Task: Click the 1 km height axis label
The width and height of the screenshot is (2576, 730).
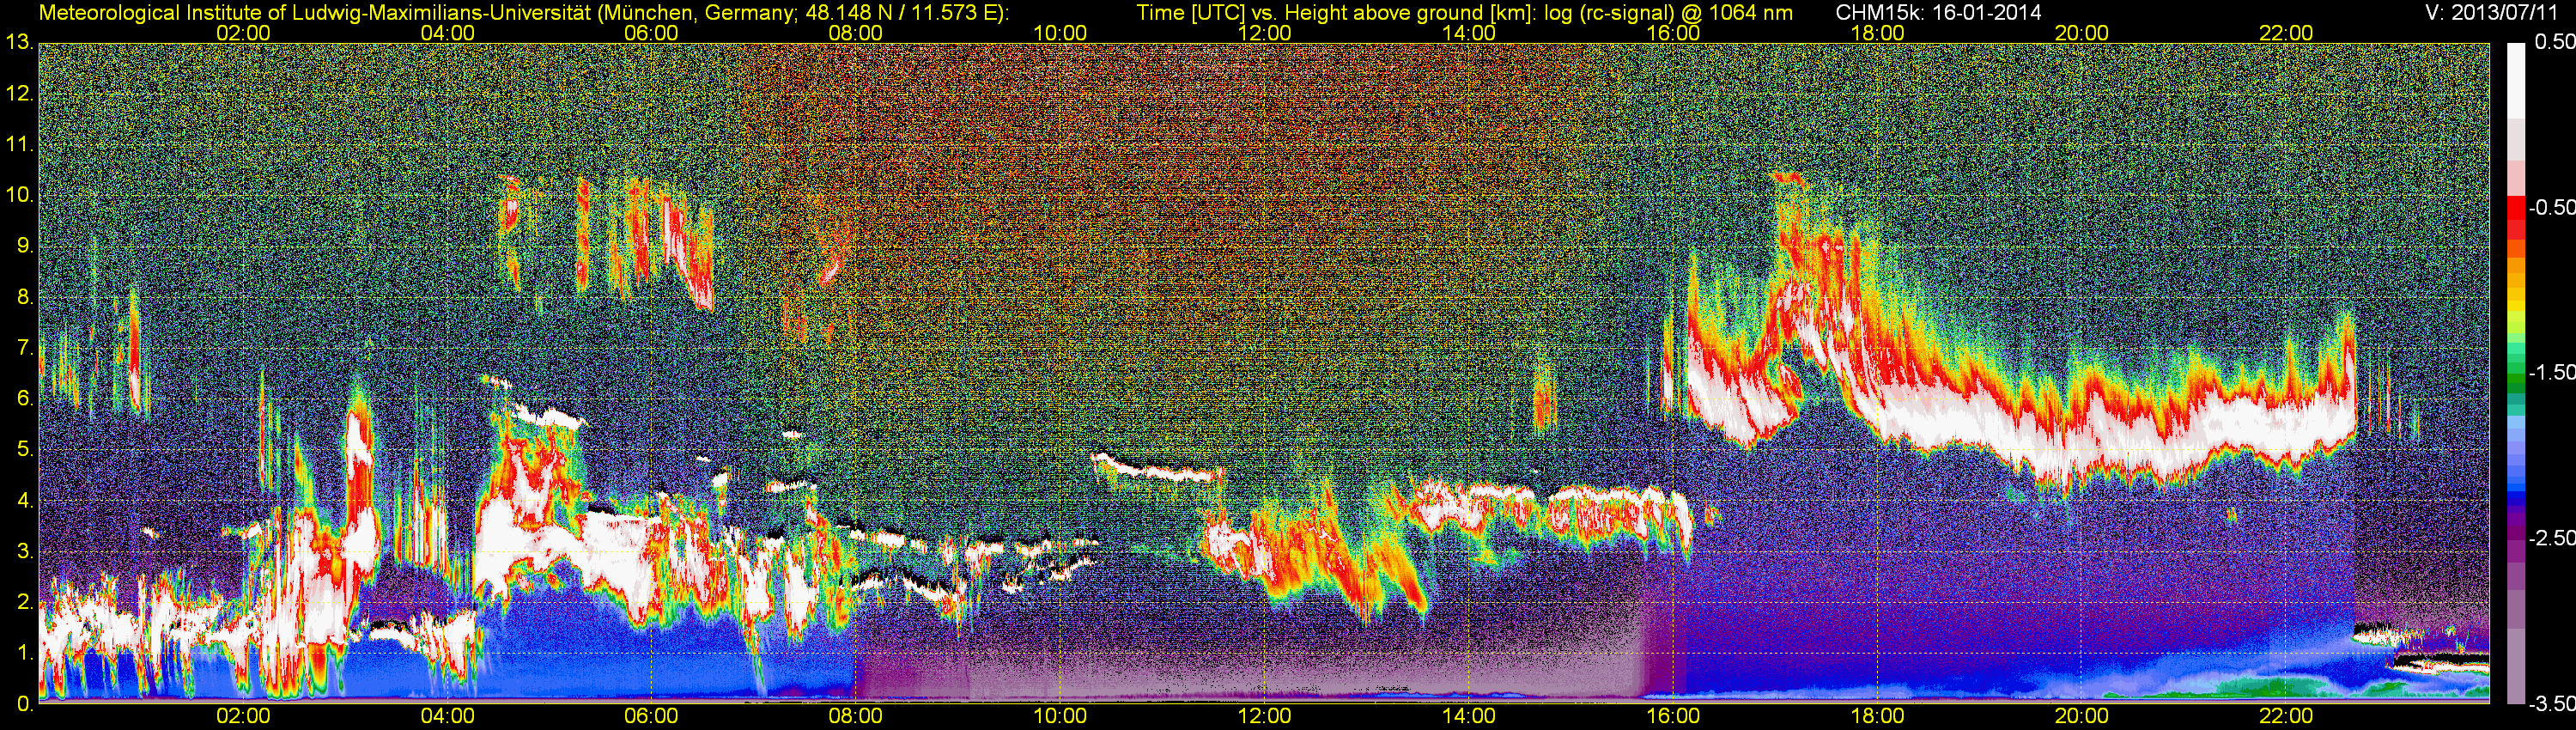Action: pyautogui.click(x=24, y=653)
